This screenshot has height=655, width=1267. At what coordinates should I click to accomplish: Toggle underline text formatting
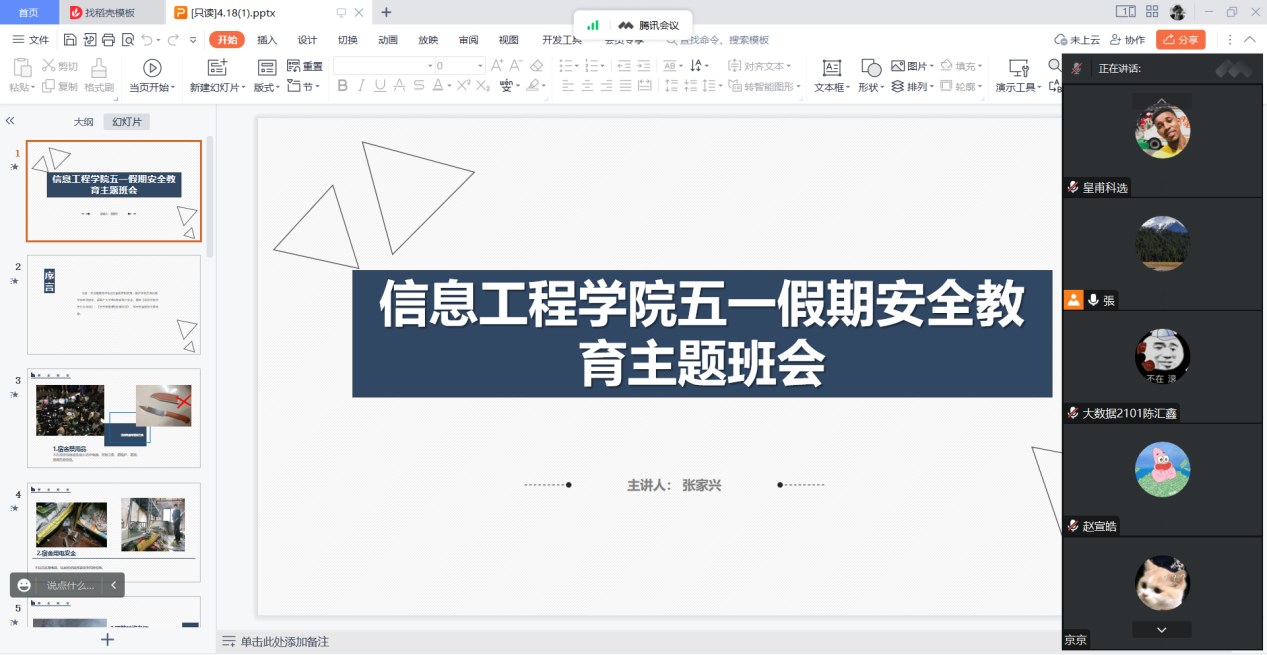point(380,86)
